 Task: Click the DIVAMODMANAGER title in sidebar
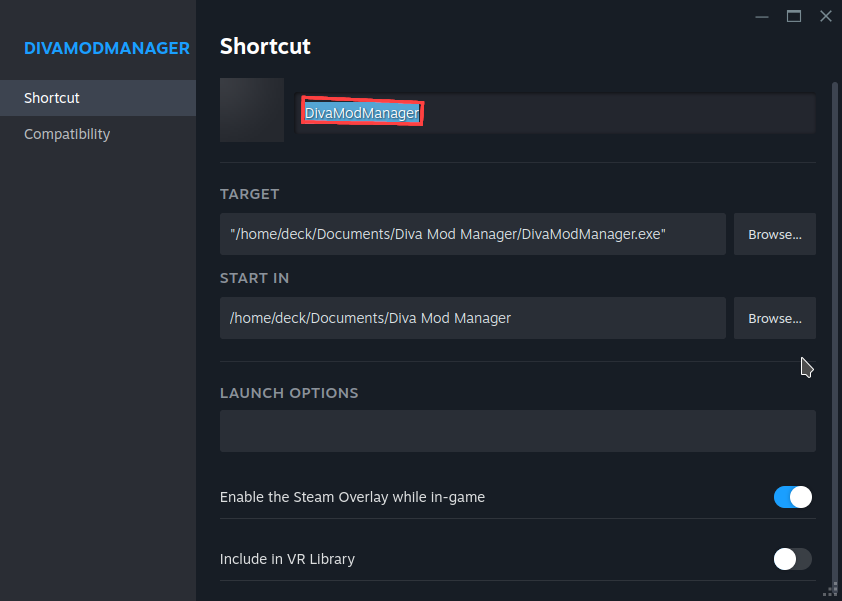pos(107,48)
